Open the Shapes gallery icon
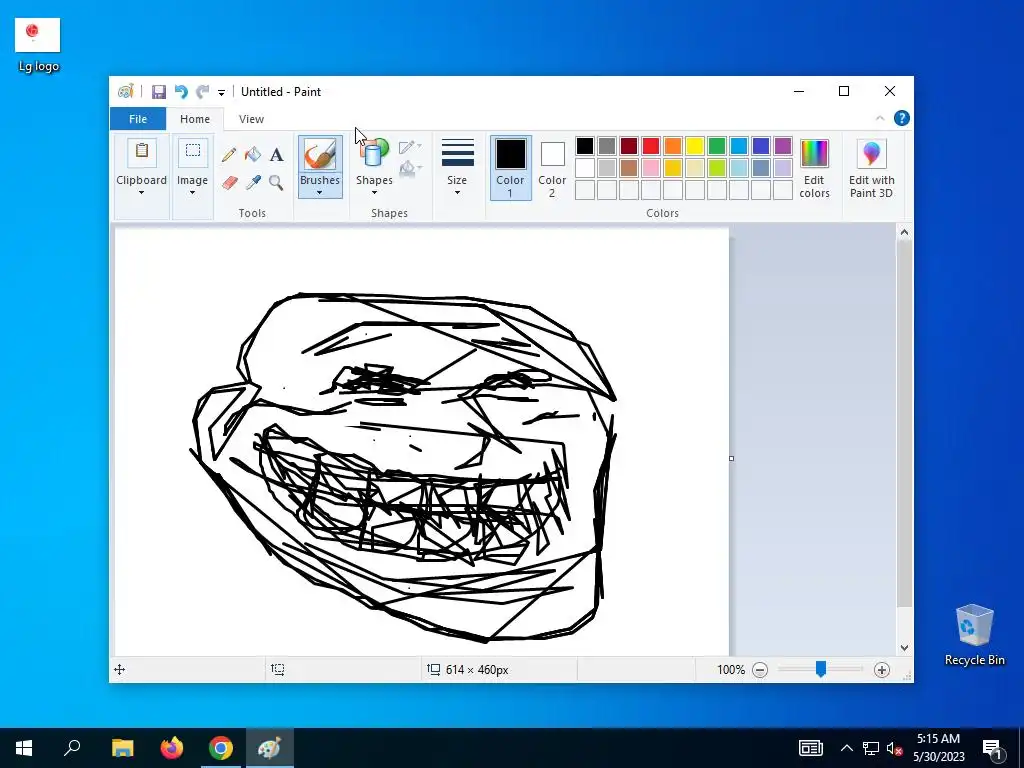This screenshot has width=1024, height=768. pyautogui.click(x=374, y=154)
